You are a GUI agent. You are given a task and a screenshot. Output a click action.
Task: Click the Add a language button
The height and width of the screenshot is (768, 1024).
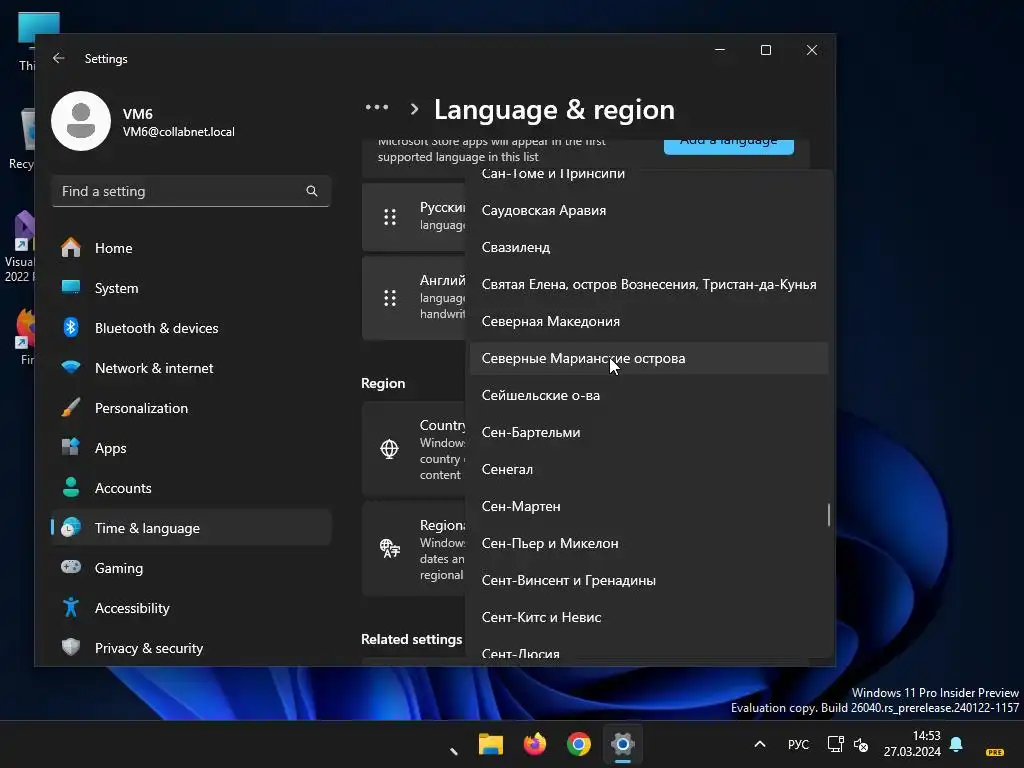coord(729,146)
